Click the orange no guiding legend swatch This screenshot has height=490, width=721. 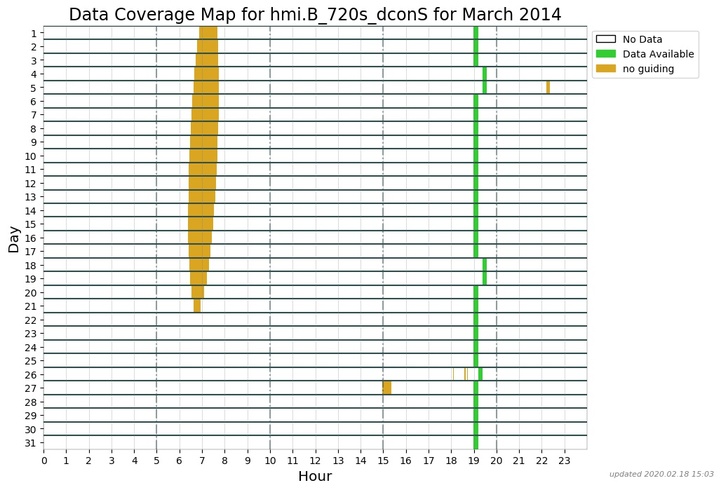[x=606, y=69]
